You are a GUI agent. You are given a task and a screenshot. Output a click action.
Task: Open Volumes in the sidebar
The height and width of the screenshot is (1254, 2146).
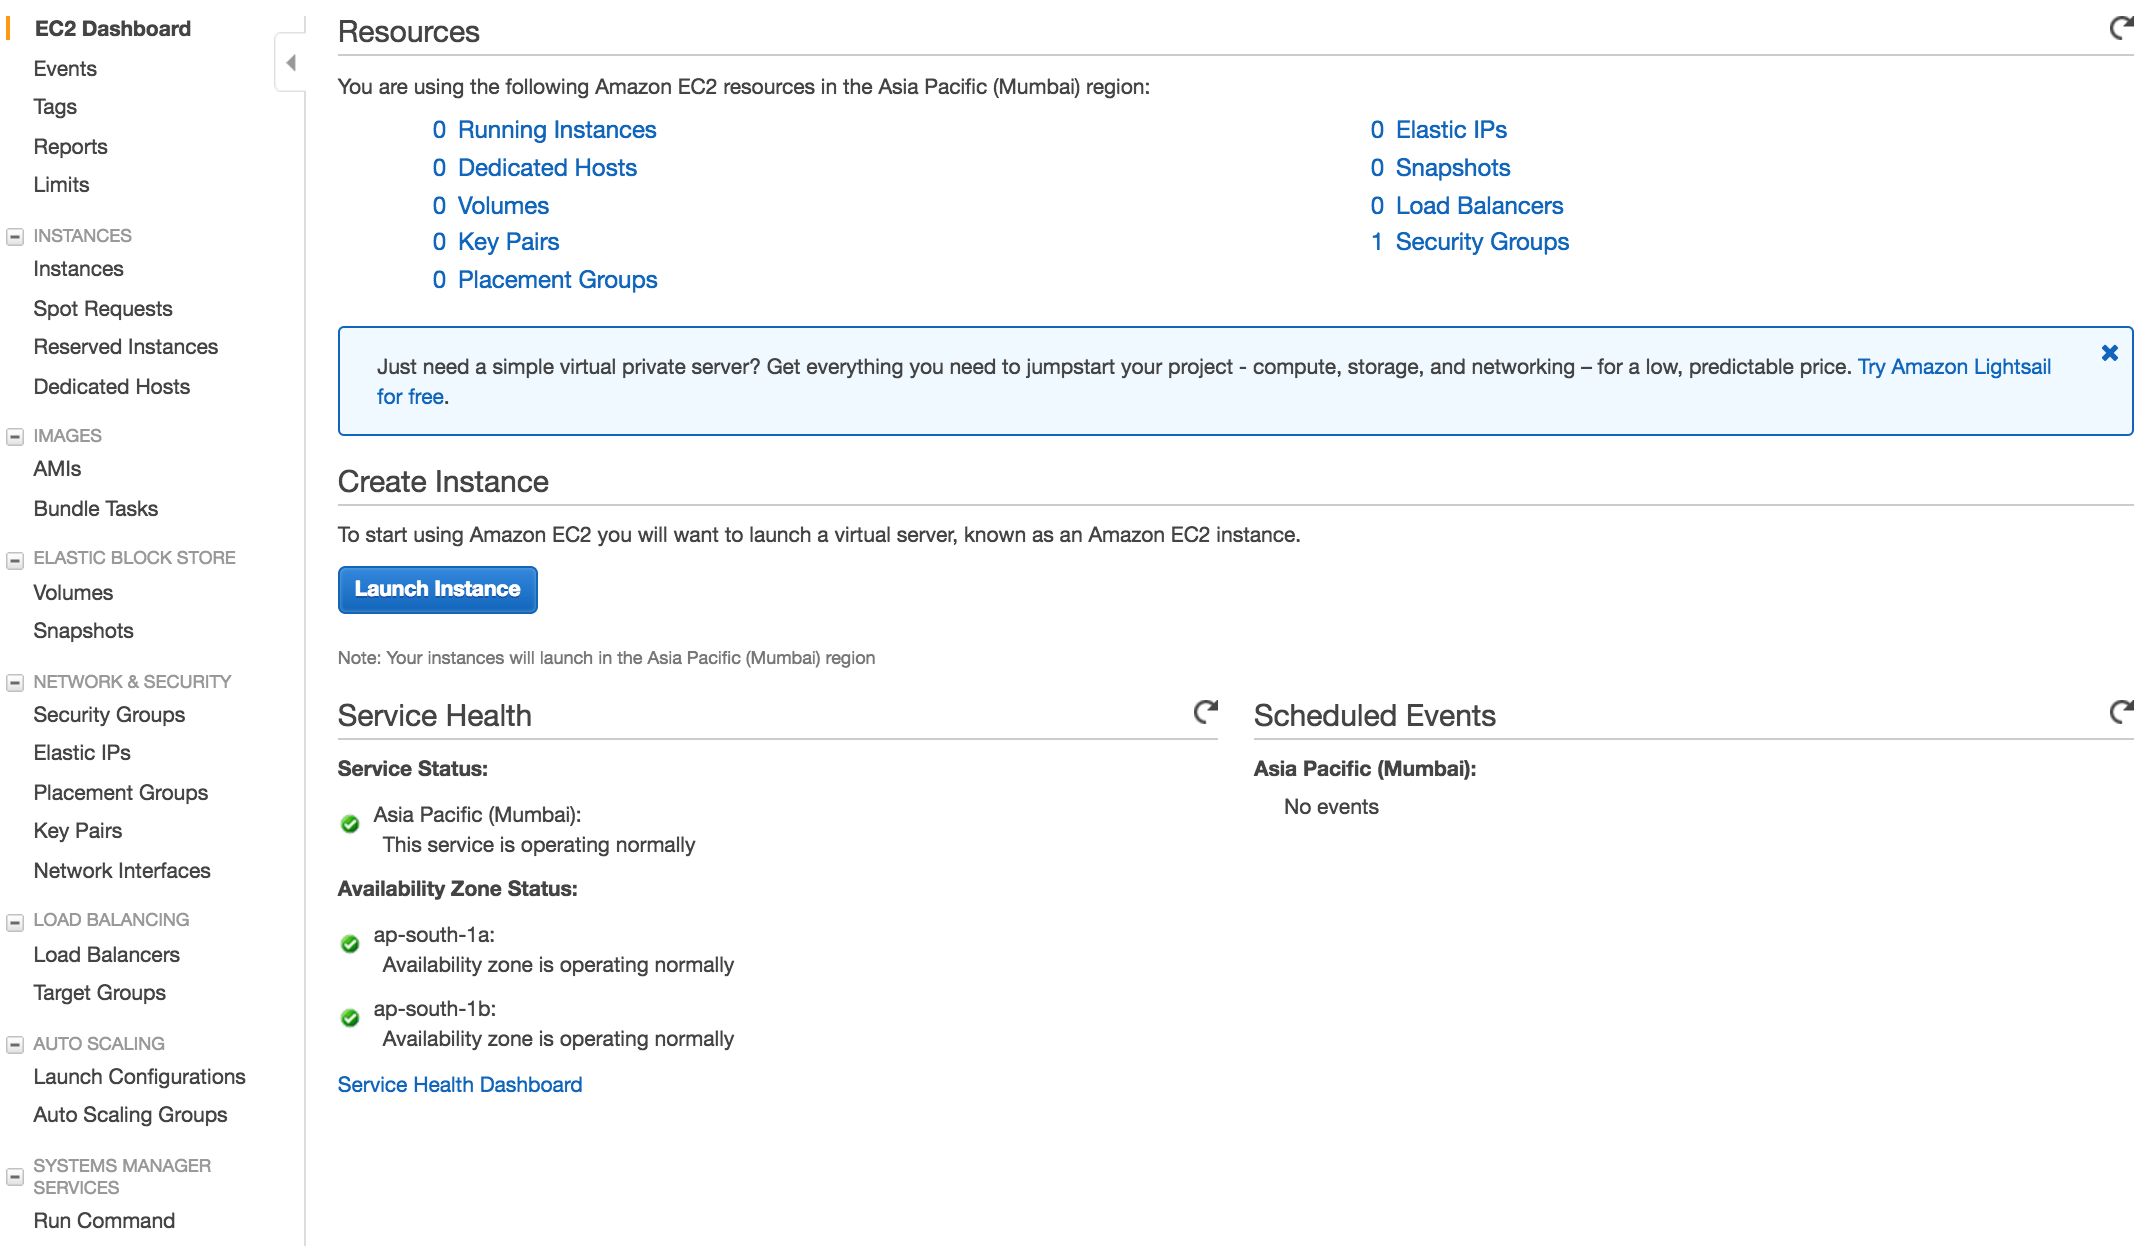(73, 593)
